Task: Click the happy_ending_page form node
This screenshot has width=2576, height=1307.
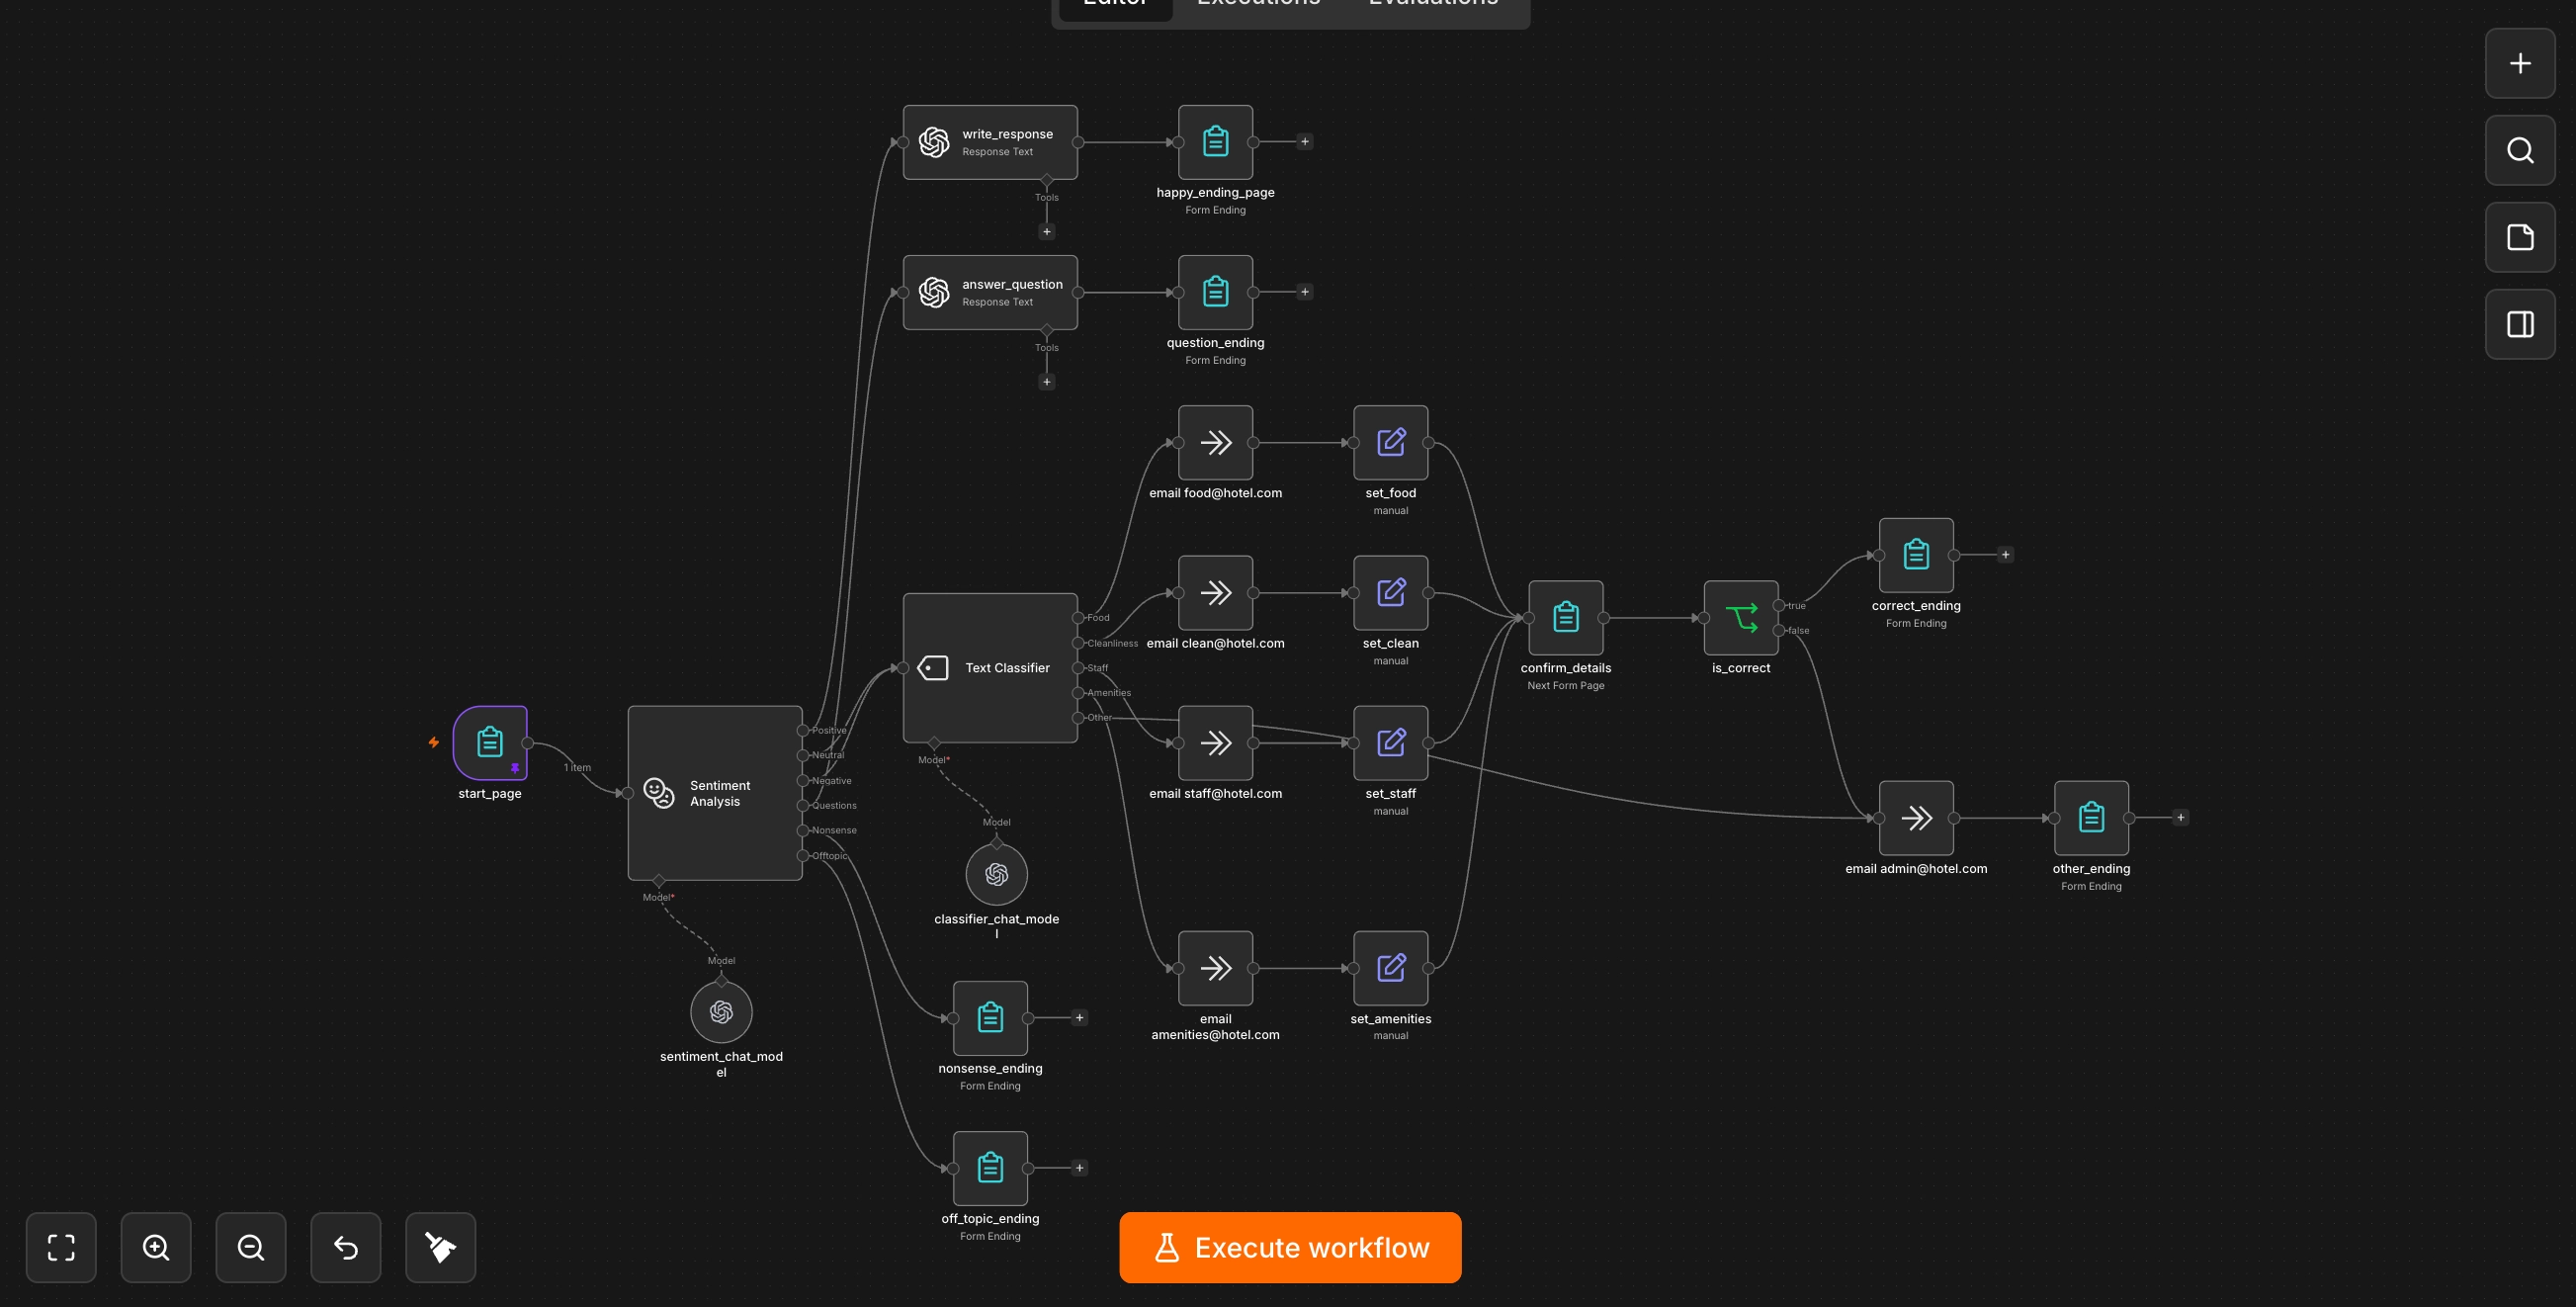Action: click(1215, 142)
